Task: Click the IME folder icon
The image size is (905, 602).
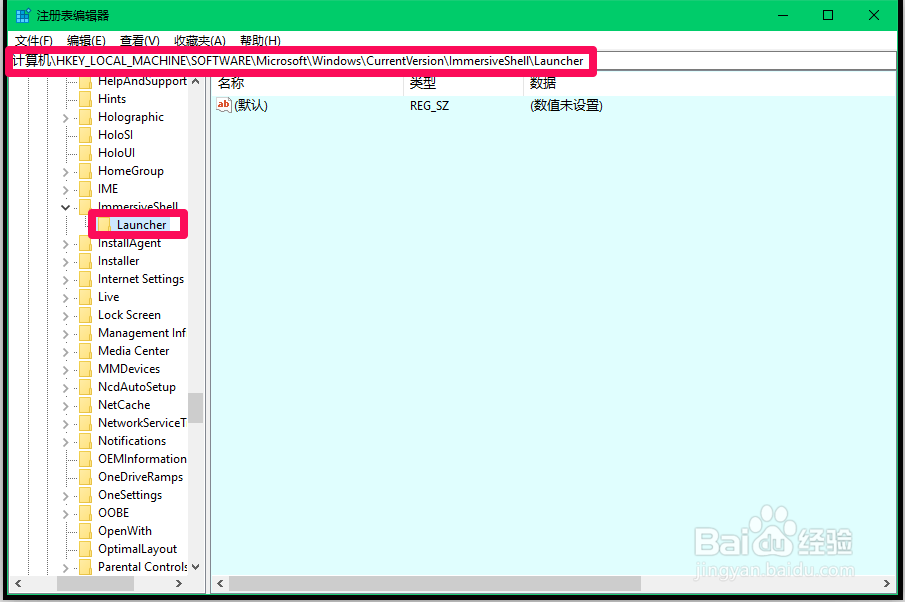Action: (x=85, y=189)
